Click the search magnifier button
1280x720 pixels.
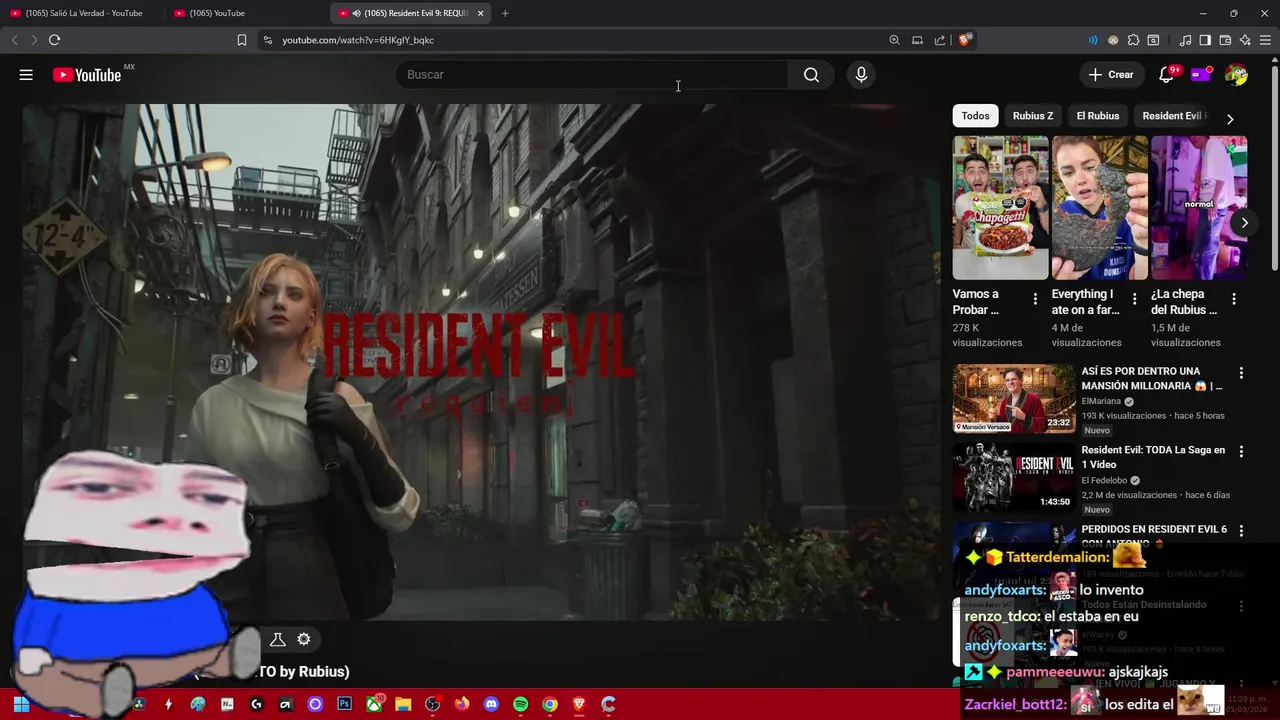click(x=811, y=75)
